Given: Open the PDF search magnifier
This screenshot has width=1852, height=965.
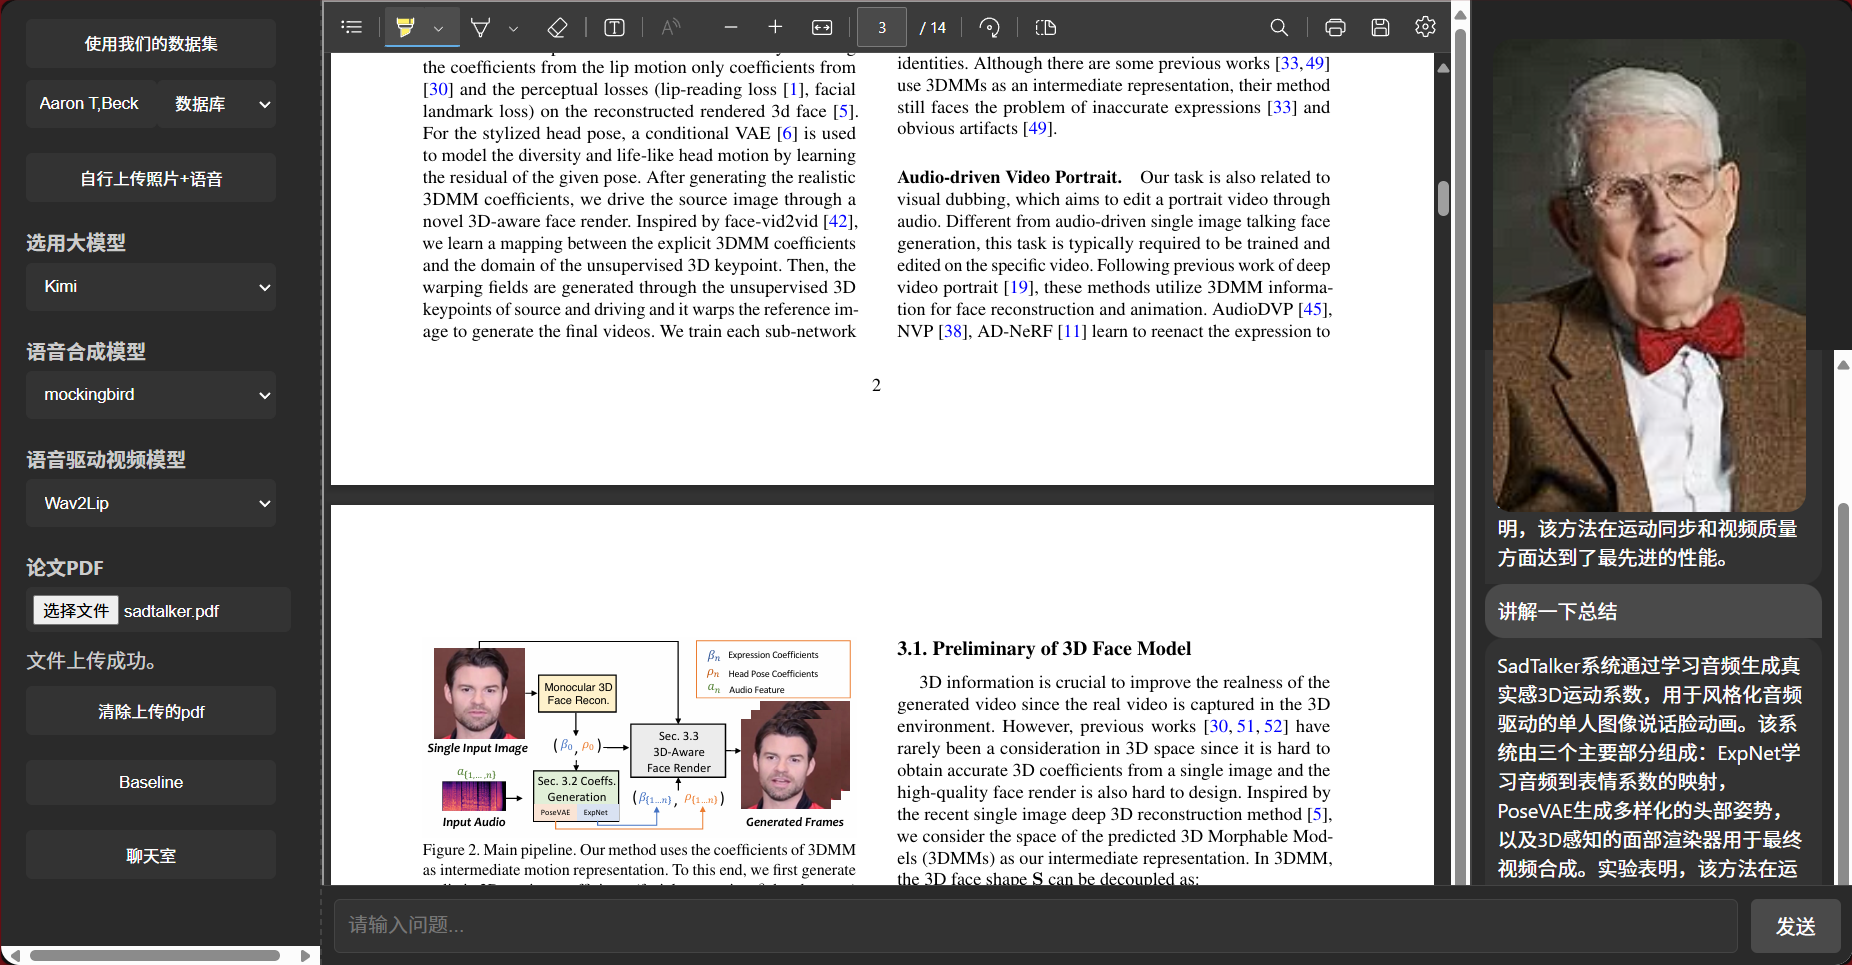Looking at the screenshot, I should (1279, 27).
